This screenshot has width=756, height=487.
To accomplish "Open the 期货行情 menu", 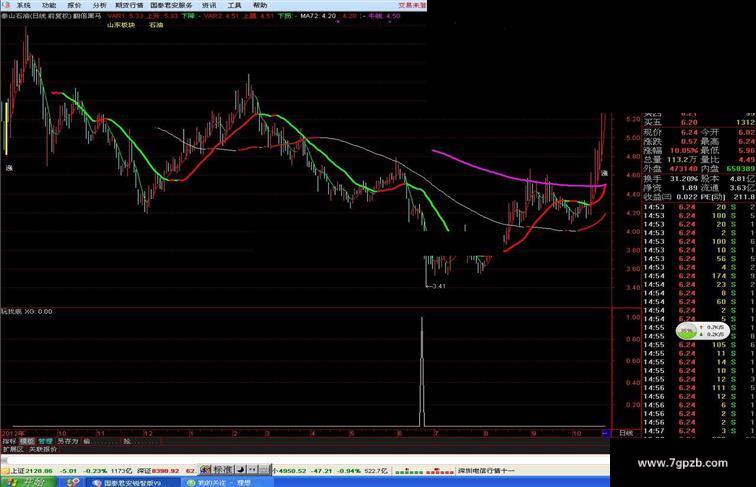I will (x=129, y=5).
